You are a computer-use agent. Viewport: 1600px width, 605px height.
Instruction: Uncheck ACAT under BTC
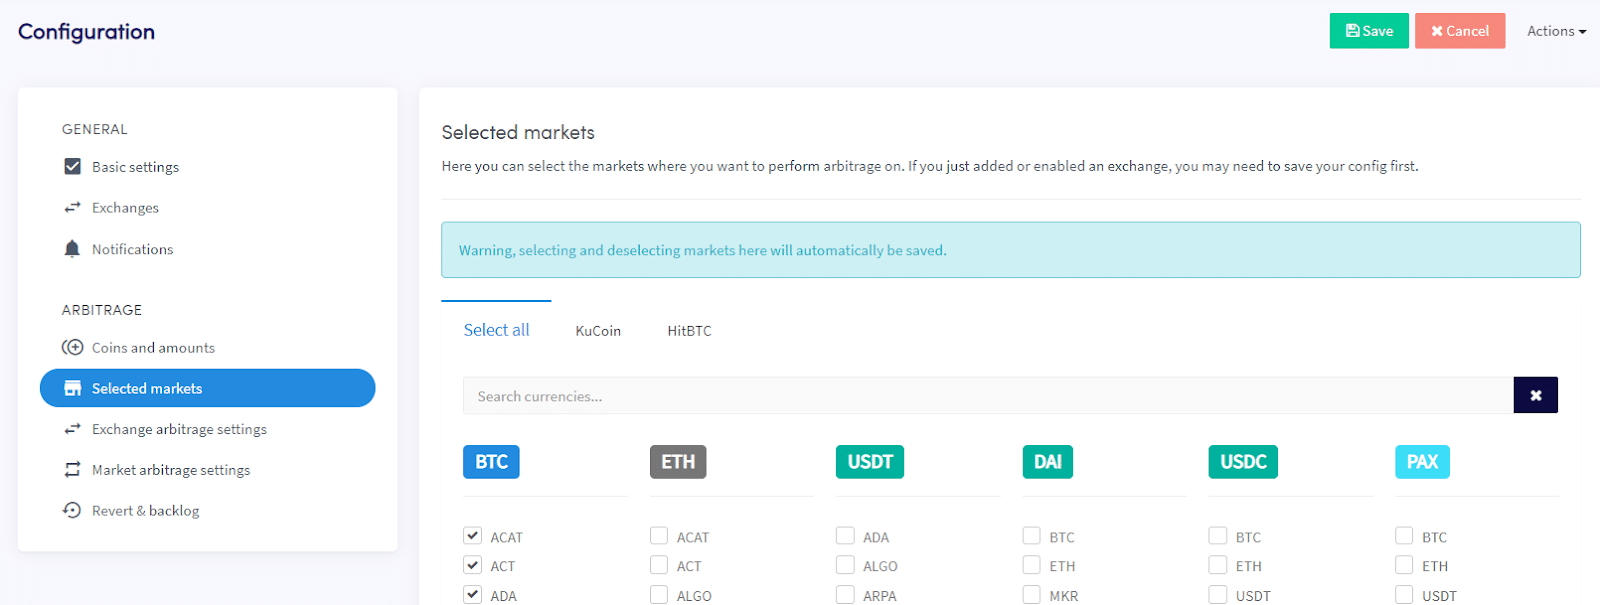coord(473,536)
